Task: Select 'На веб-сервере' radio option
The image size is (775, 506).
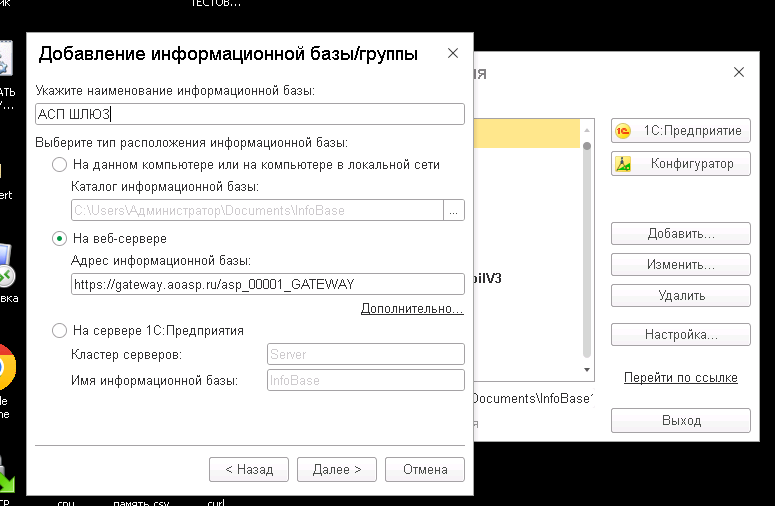Action: (59, 239)
